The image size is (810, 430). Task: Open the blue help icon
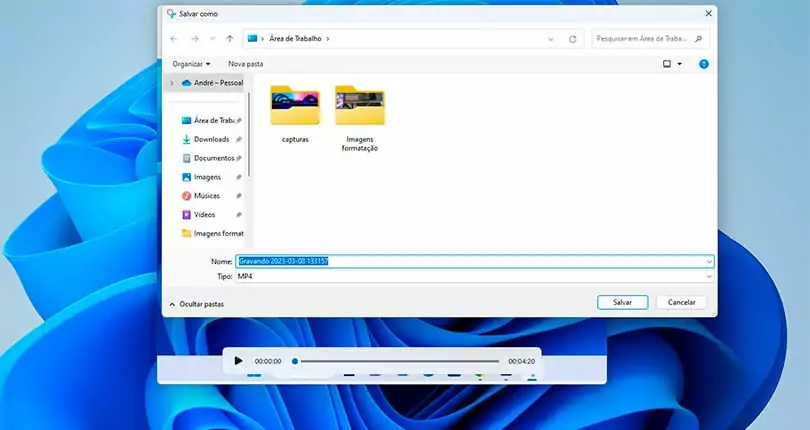pos(704,64)
